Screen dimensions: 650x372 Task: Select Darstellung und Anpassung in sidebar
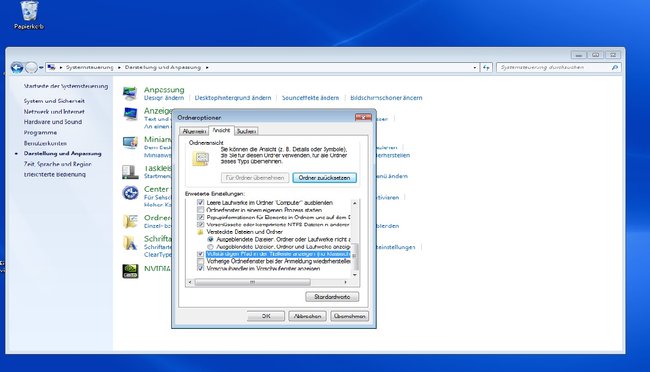[x=62, y=153]
